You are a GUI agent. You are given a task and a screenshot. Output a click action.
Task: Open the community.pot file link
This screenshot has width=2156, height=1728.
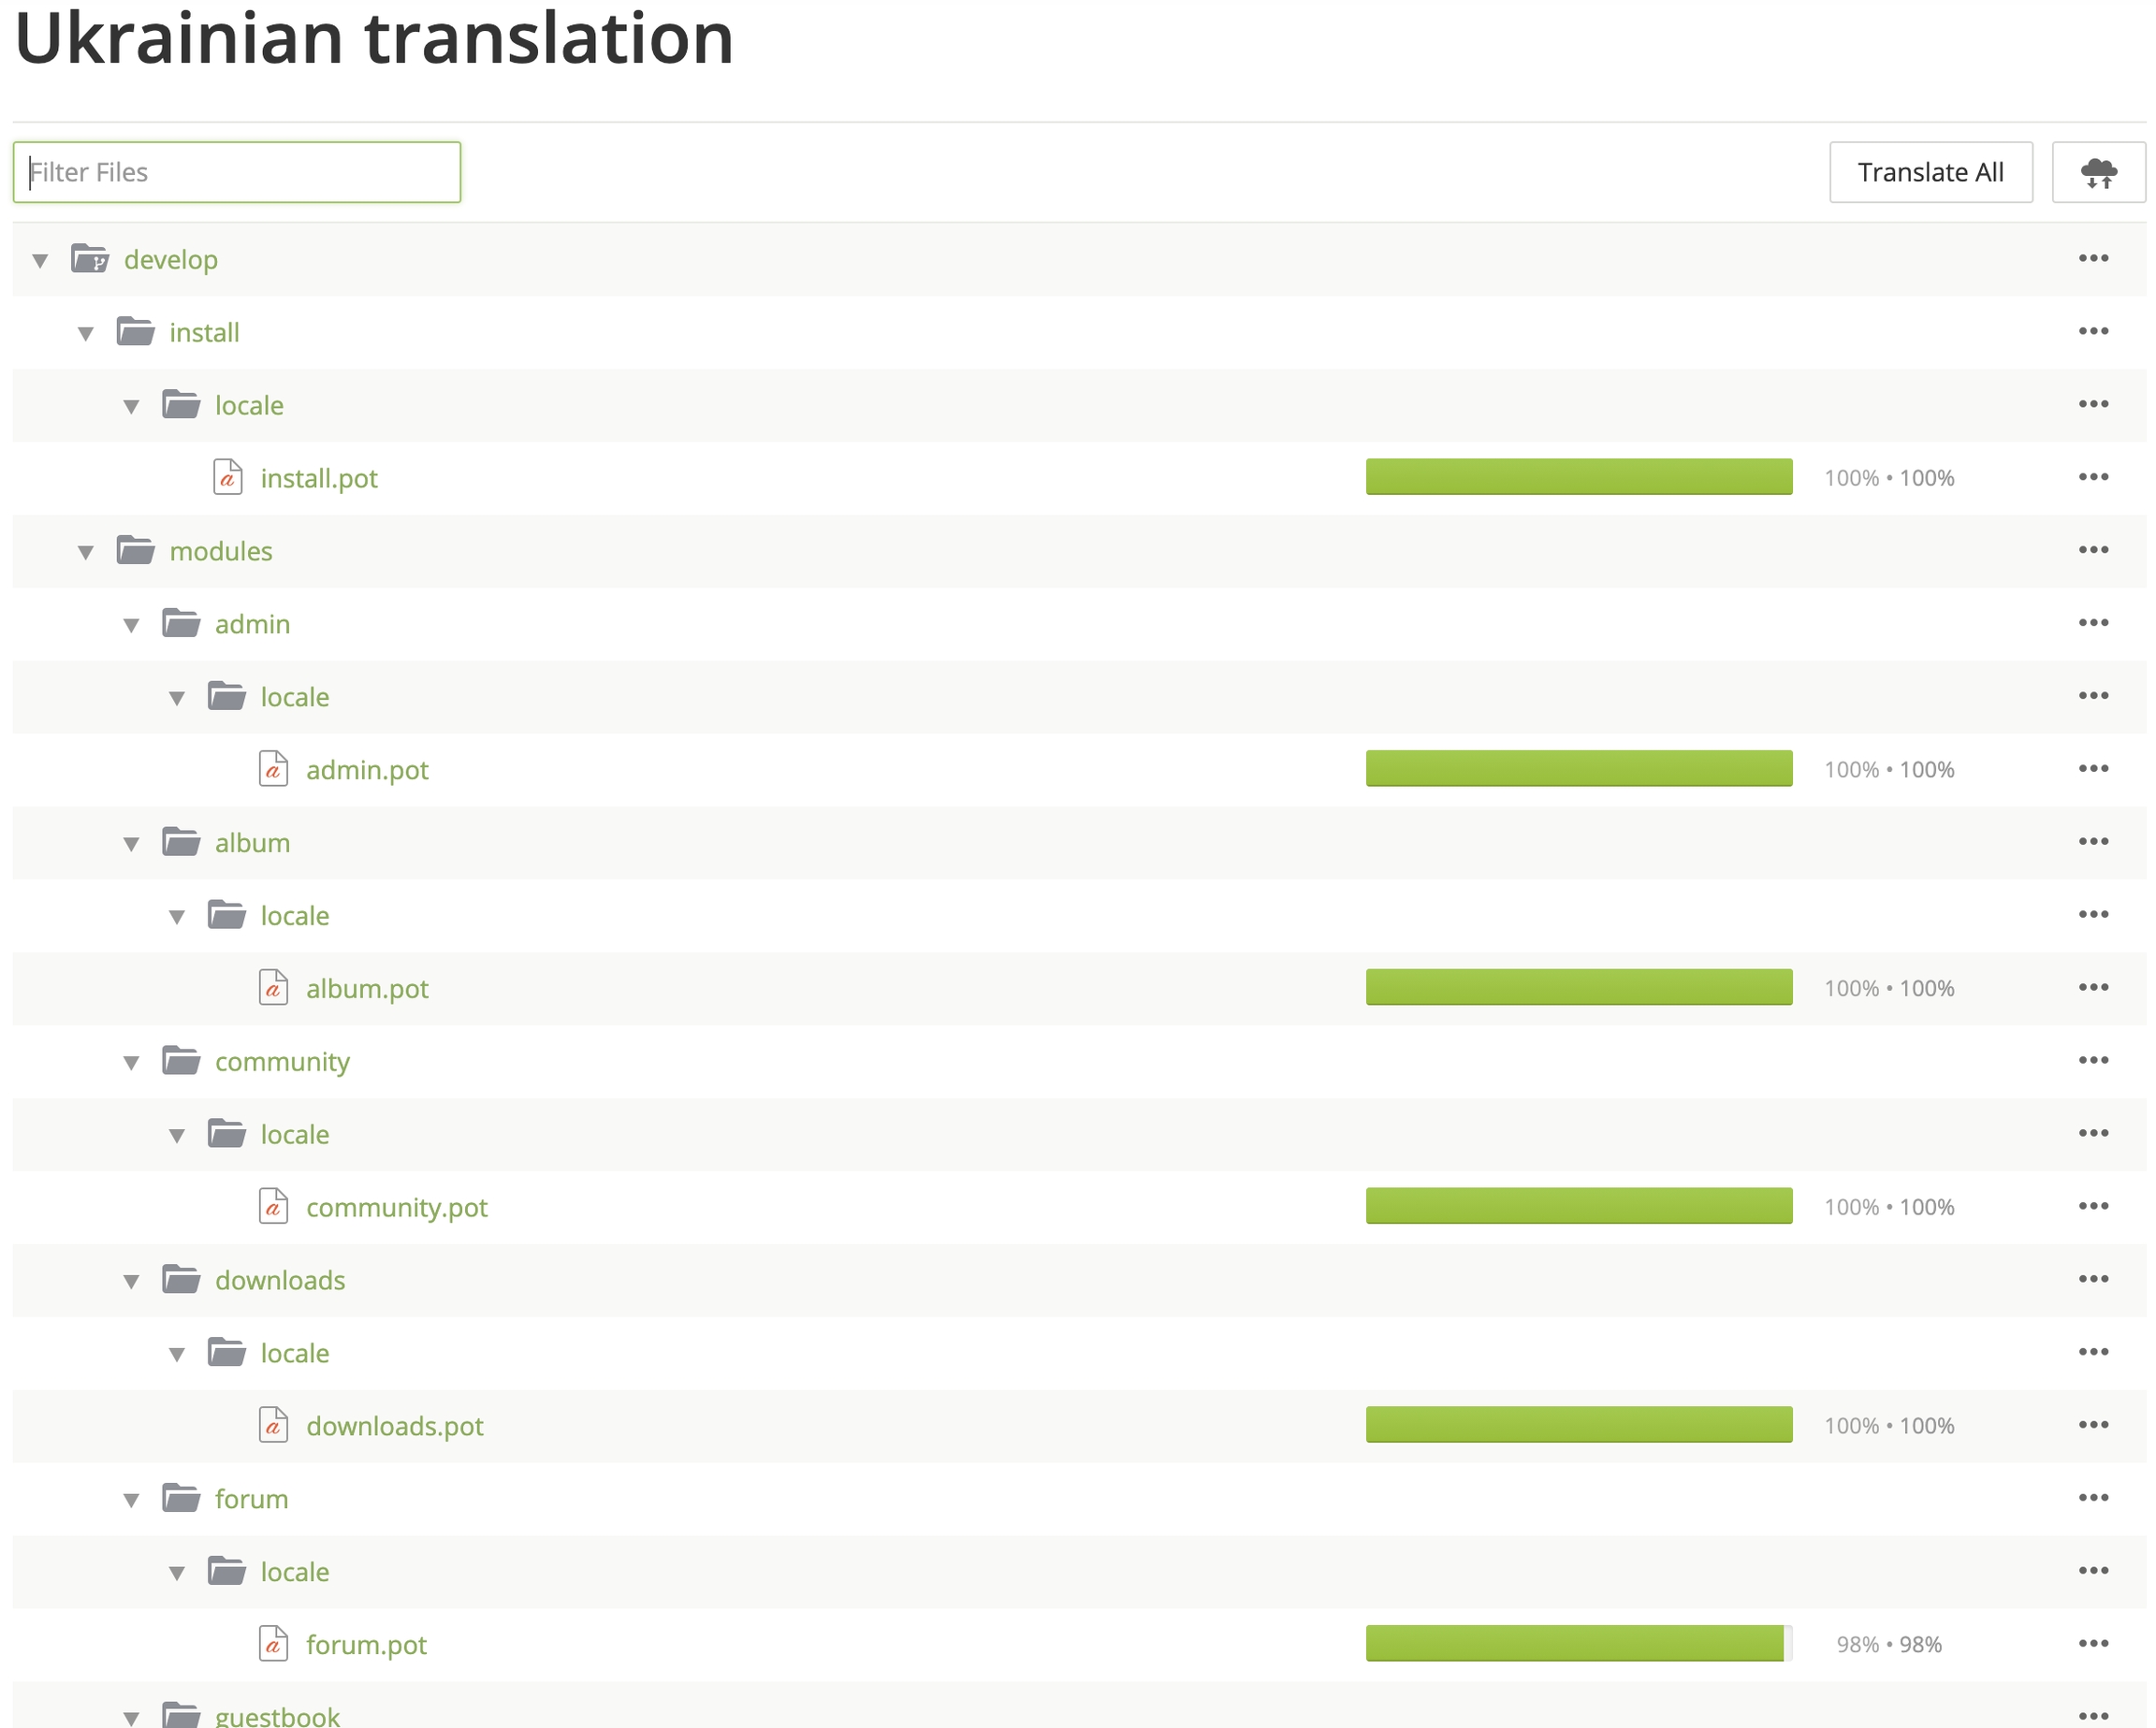tap(396, 1207)
